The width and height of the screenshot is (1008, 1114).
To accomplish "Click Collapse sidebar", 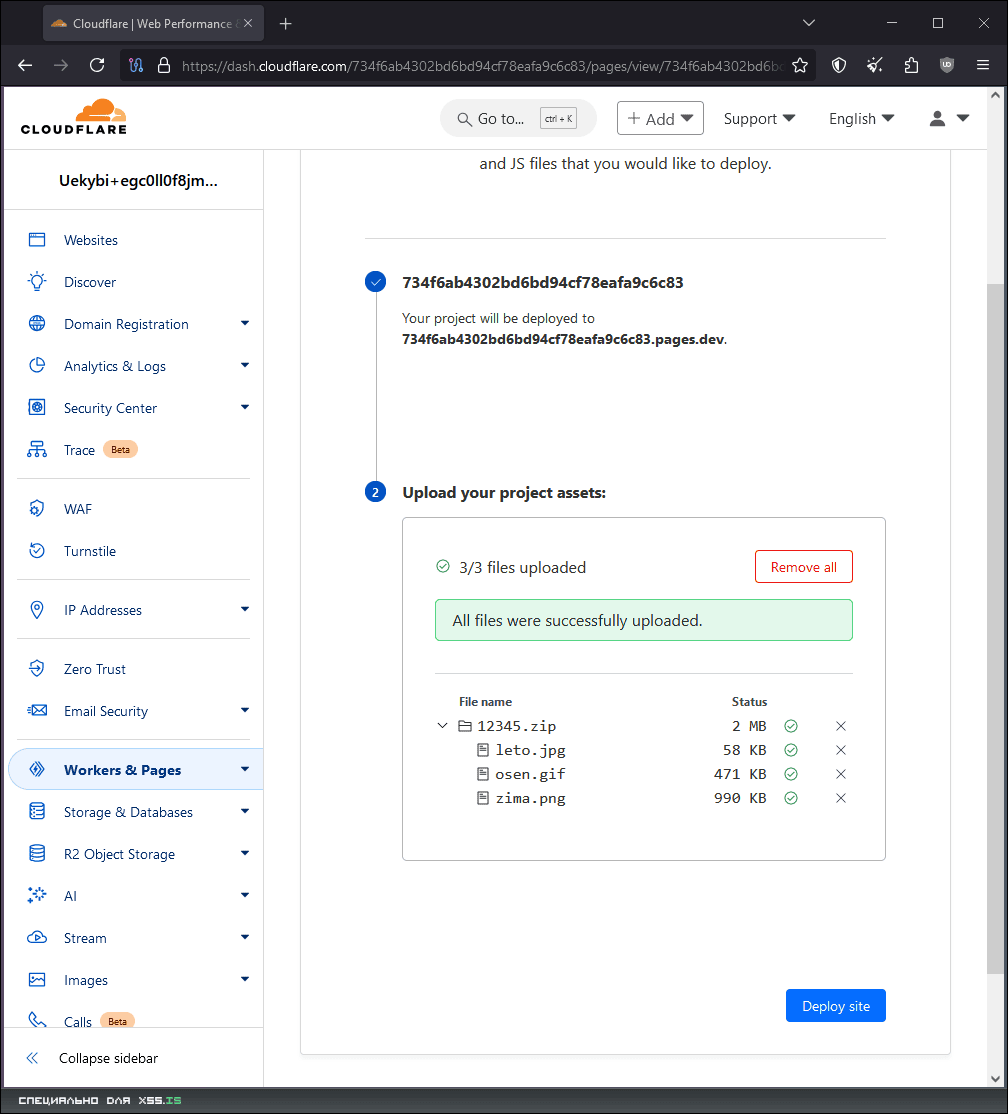I will coord(108,1058).
